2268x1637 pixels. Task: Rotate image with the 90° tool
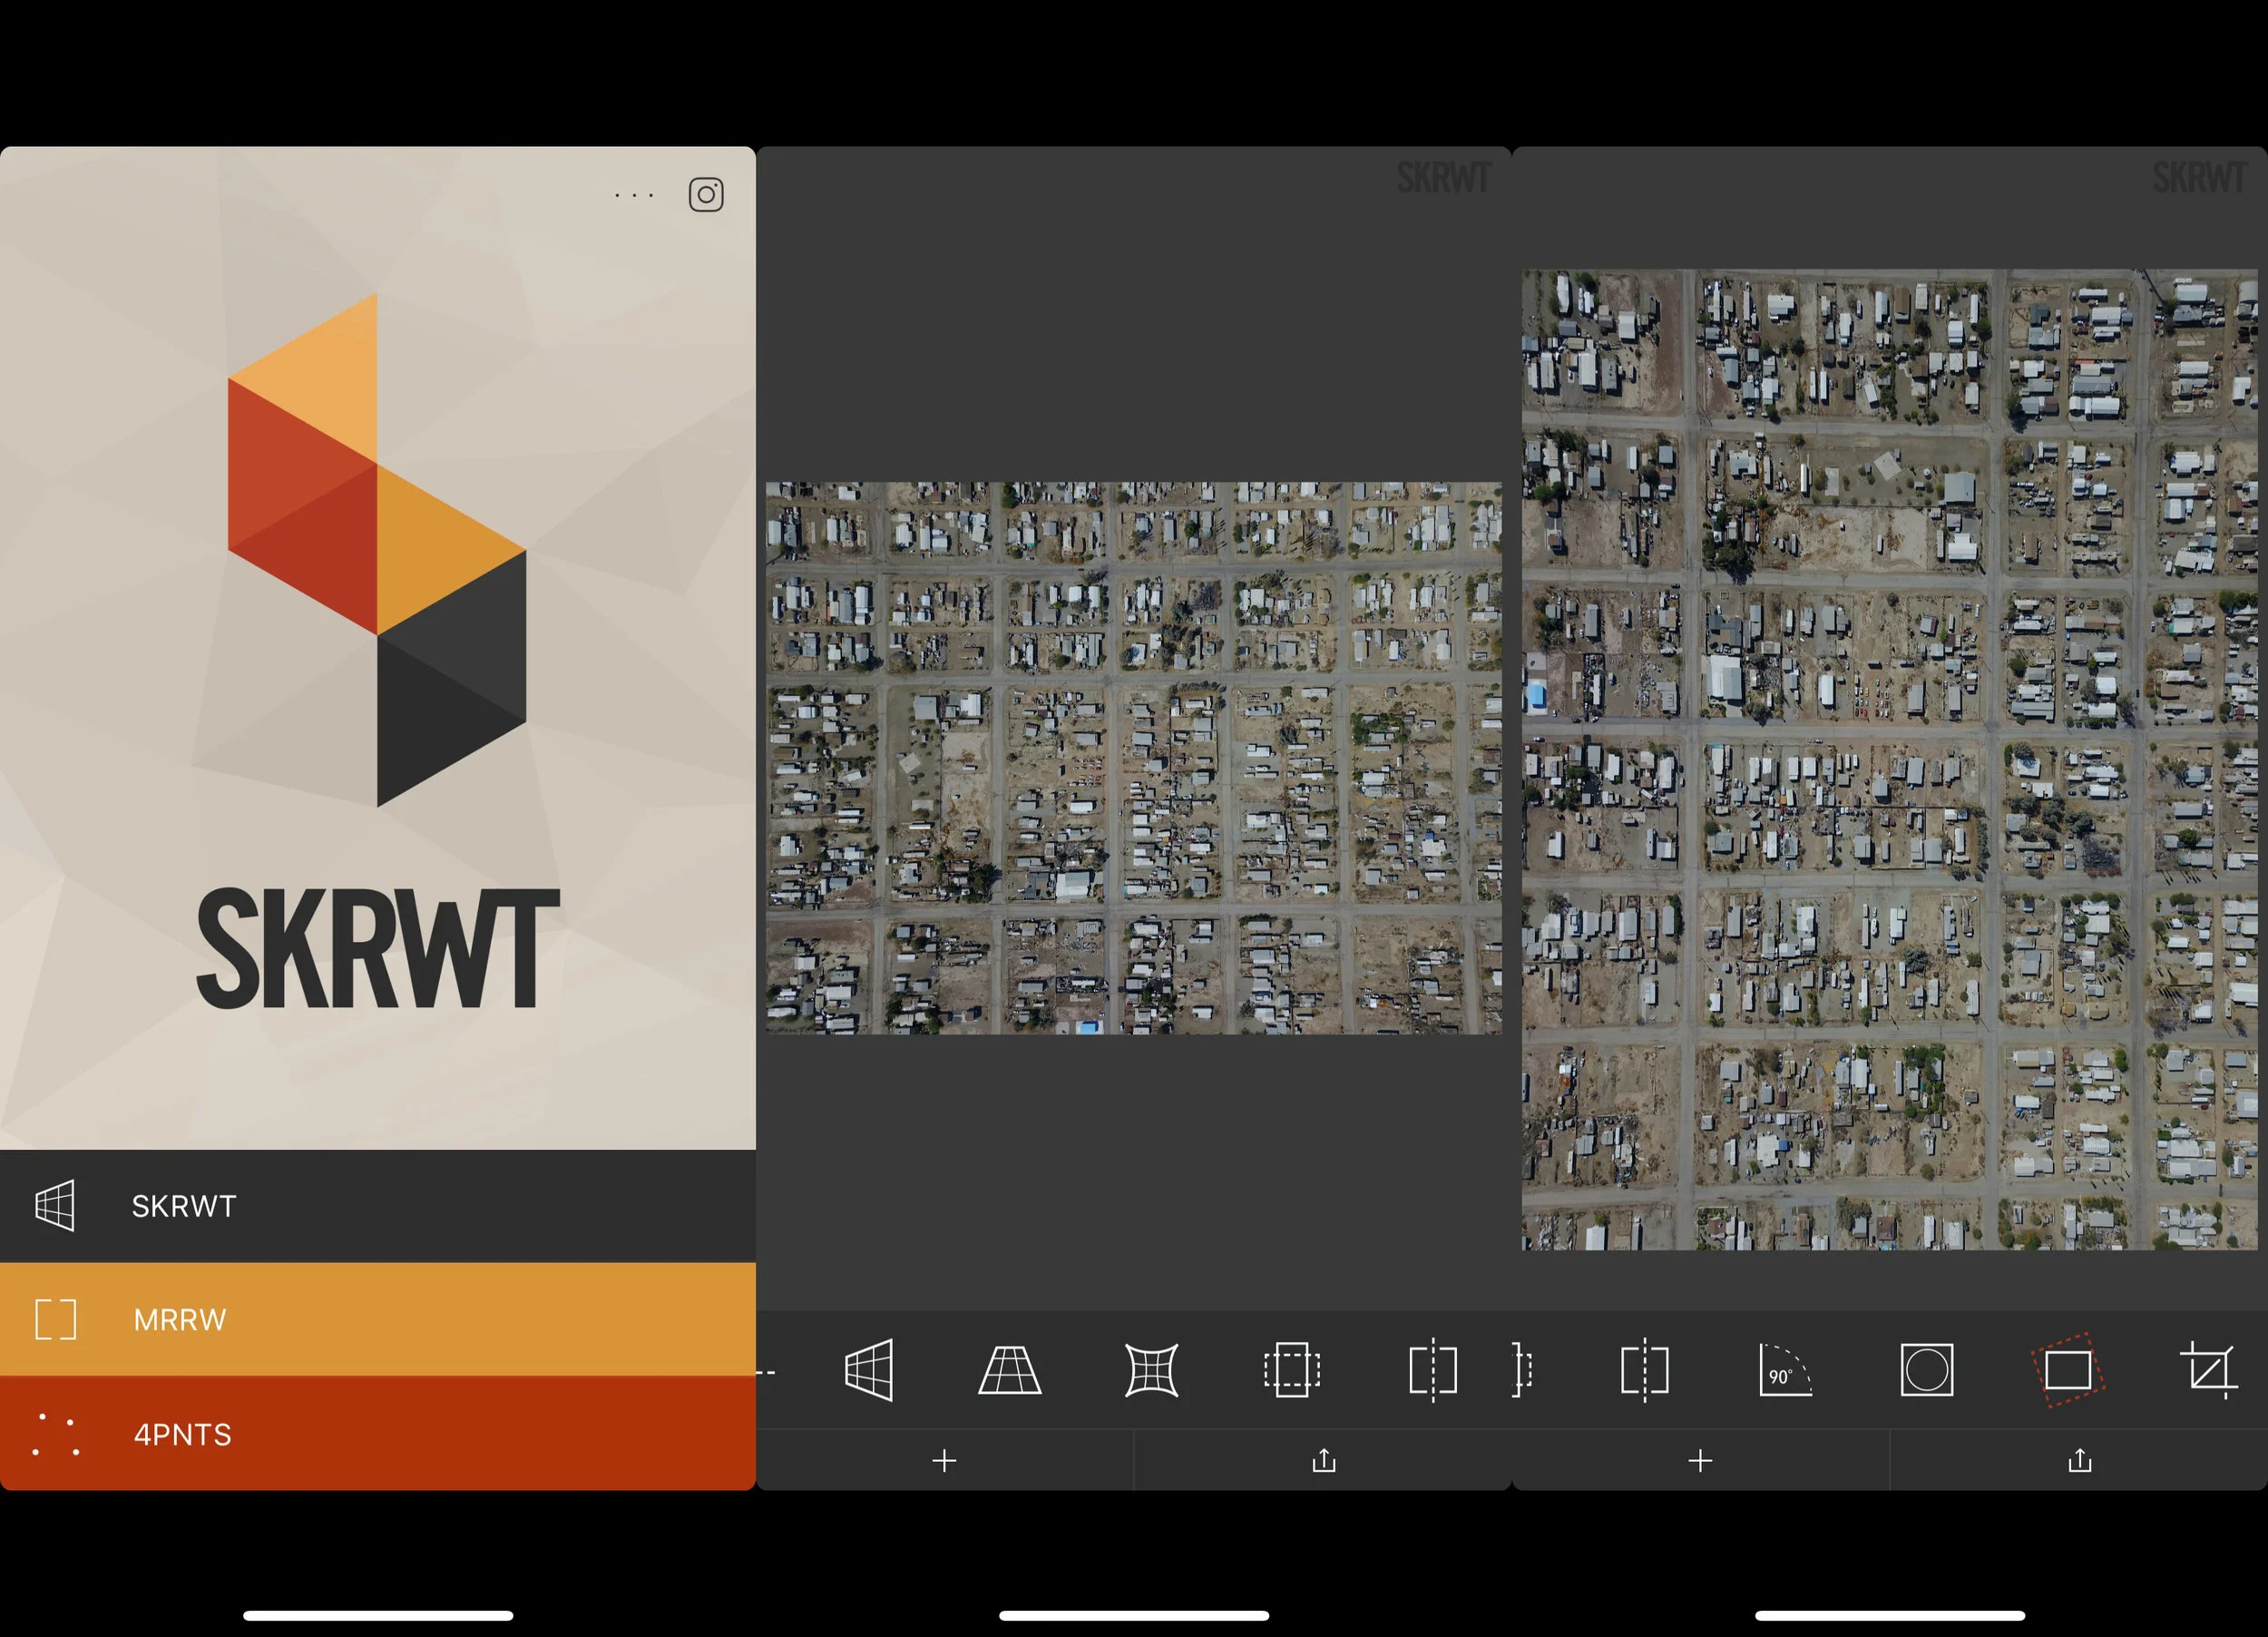pyautogui.click(x=1786, y=1370)
